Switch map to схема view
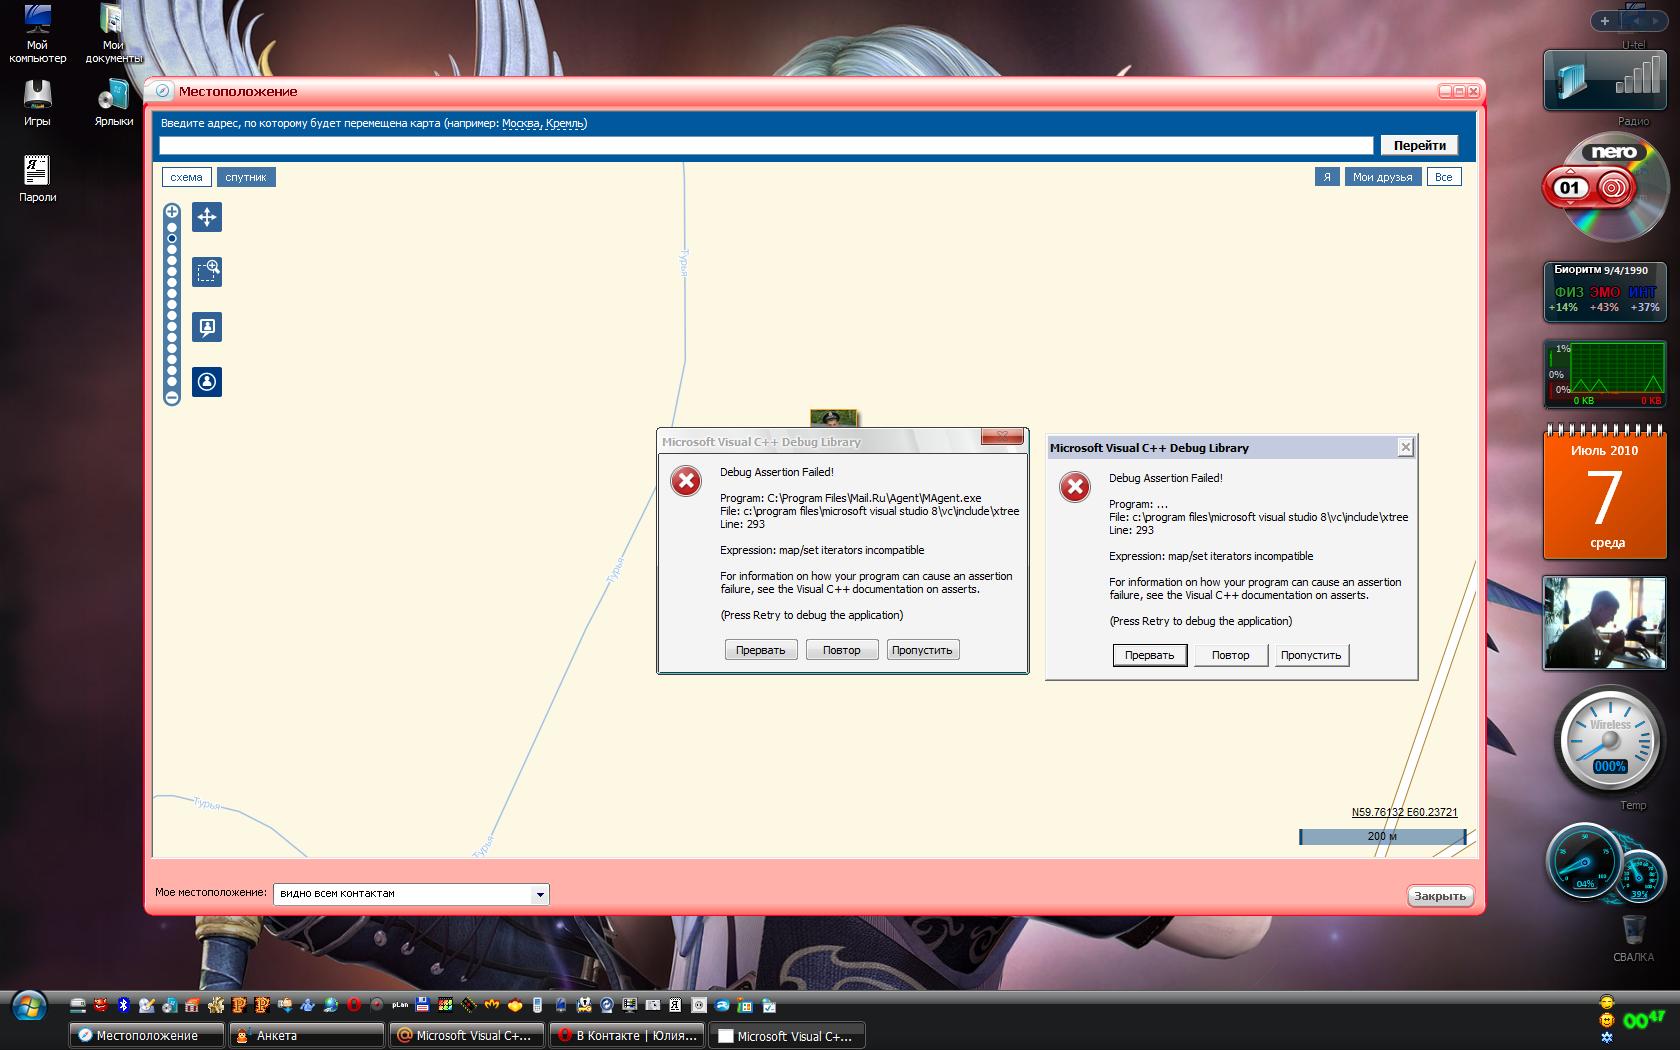The height and width of the screenshot is (1050, 1680). (x=186, y=177)
